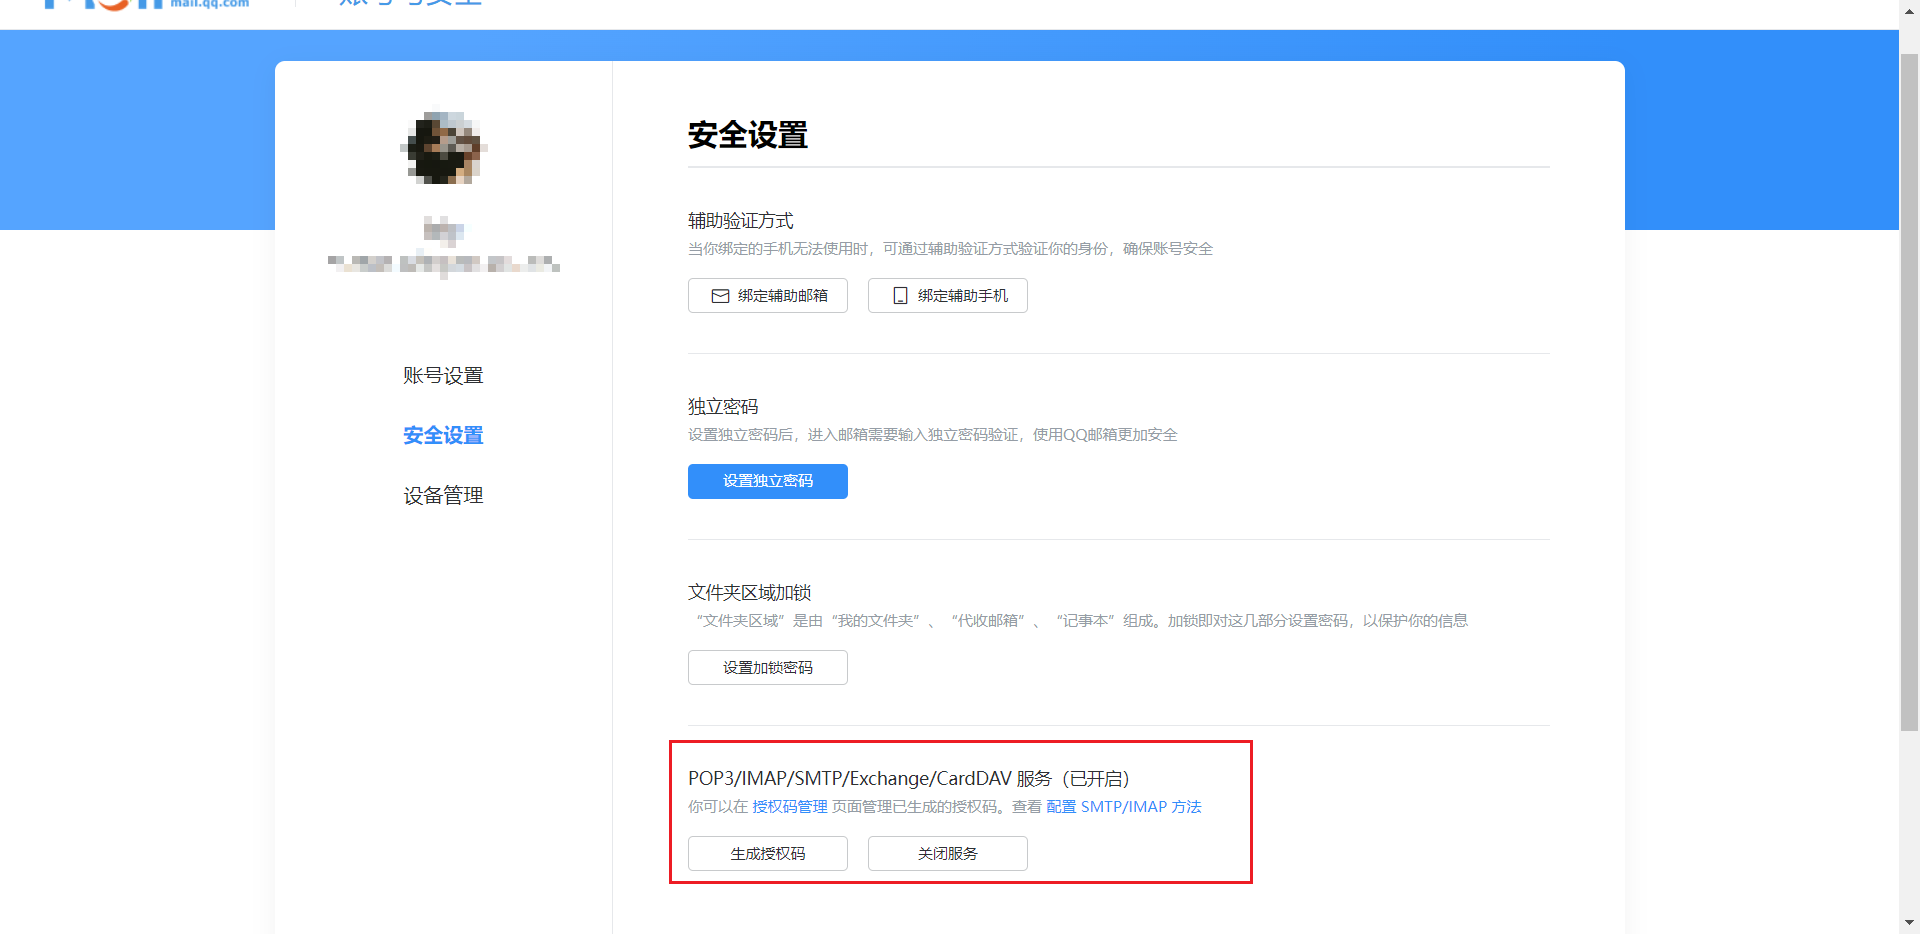Click the POP3/IMAP/SMTP/Exchange/CardDAV 服务 title
The image size is (1920, 934).
(x=909, y=778)
